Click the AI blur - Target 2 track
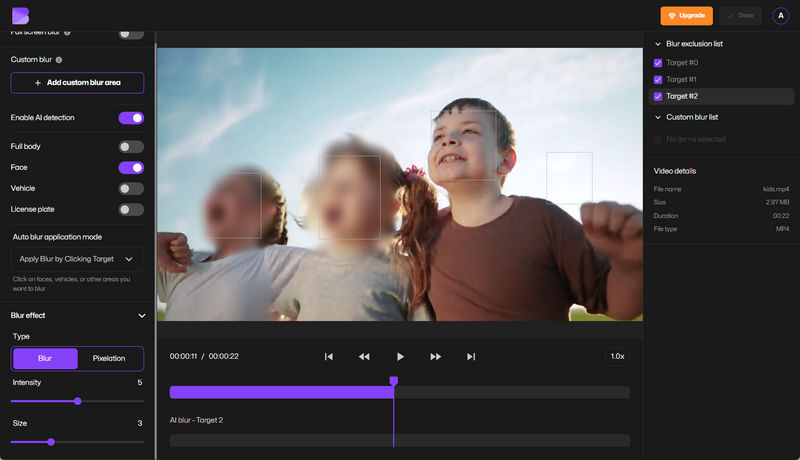 pyautogui.click(x=400, y=441)
